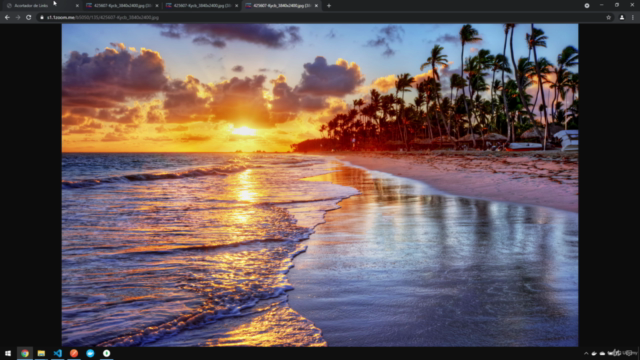
Task: Click the round icon left of minimize button
Action: tap(587, 6)
